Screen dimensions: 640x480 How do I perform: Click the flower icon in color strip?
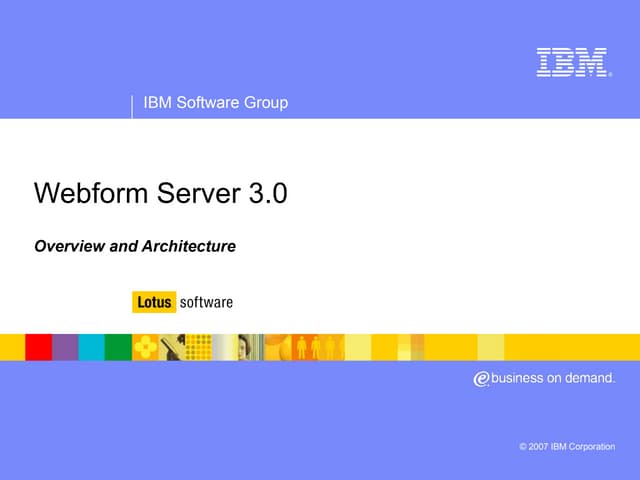click(x=145, y=347)
